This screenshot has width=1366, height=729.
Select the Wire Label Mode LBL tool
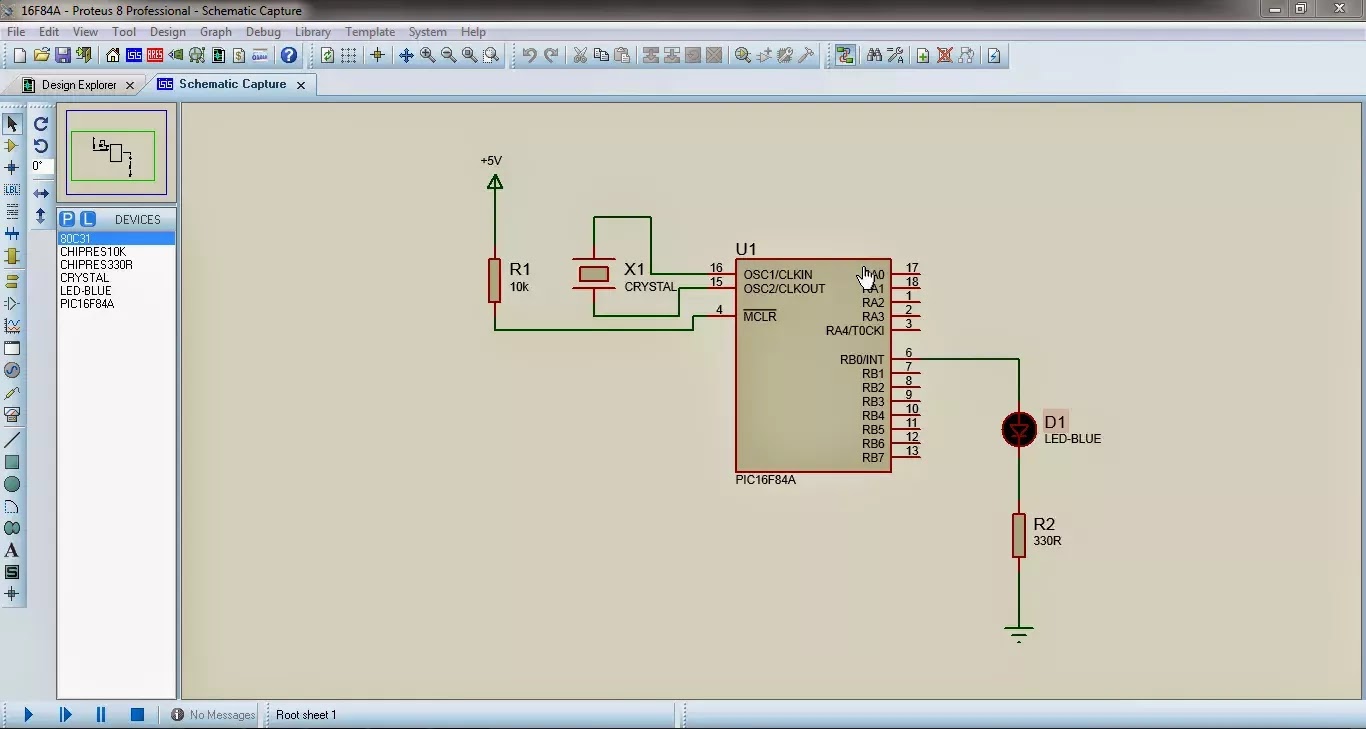[12, 190]
